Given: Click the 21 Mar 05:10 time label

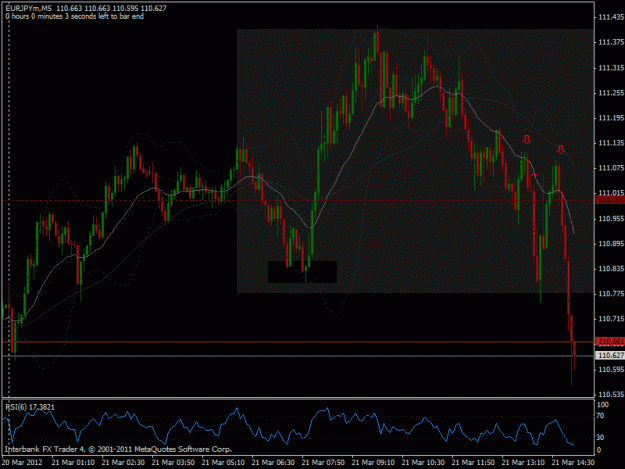Looking at the screenshot, I should [x=223, y=463].
